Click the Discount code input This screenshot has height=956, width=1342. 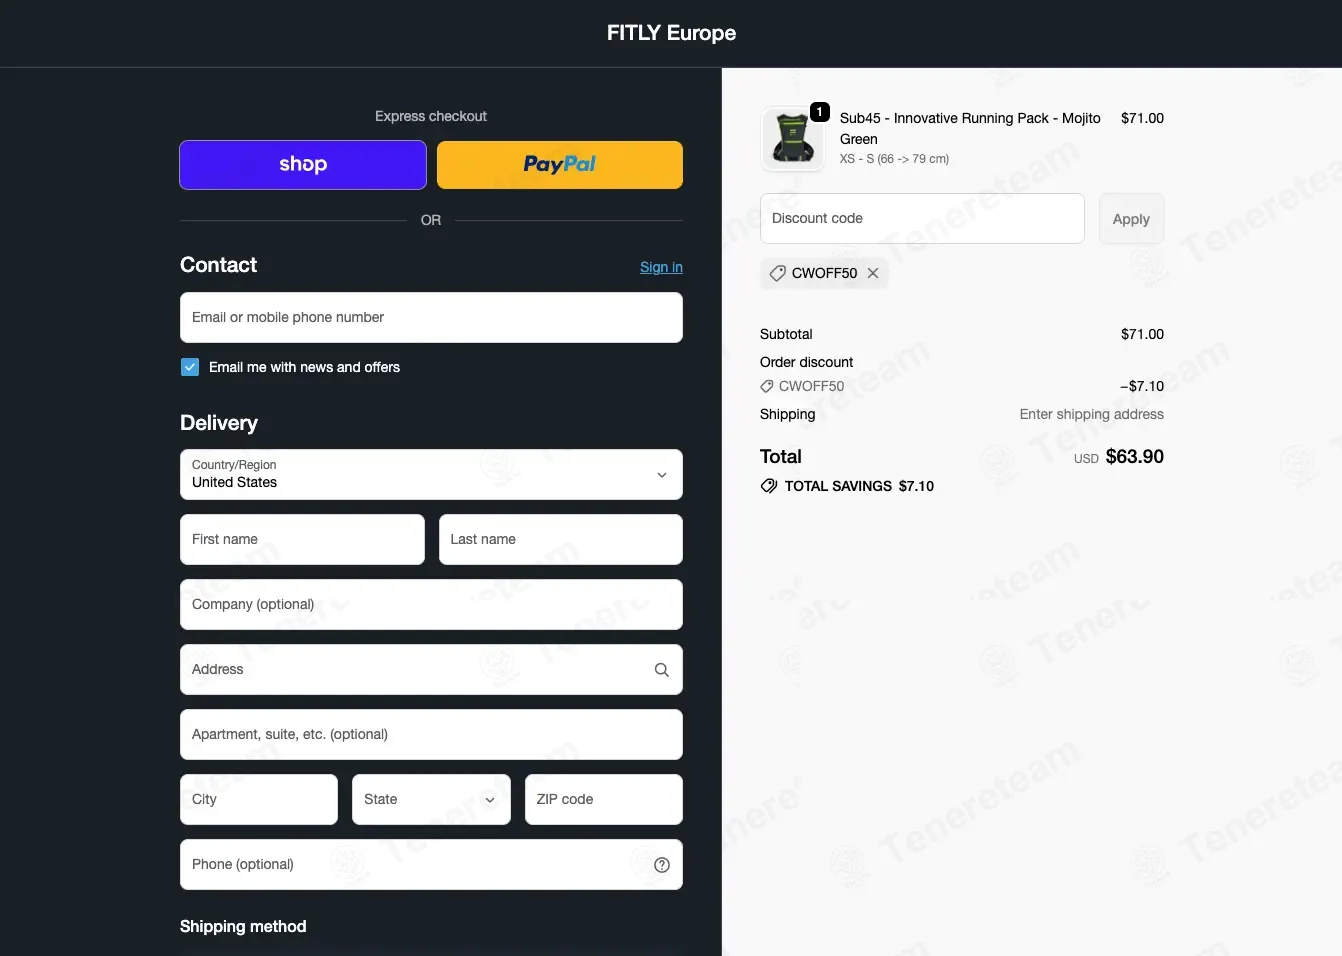pos(922,218)
